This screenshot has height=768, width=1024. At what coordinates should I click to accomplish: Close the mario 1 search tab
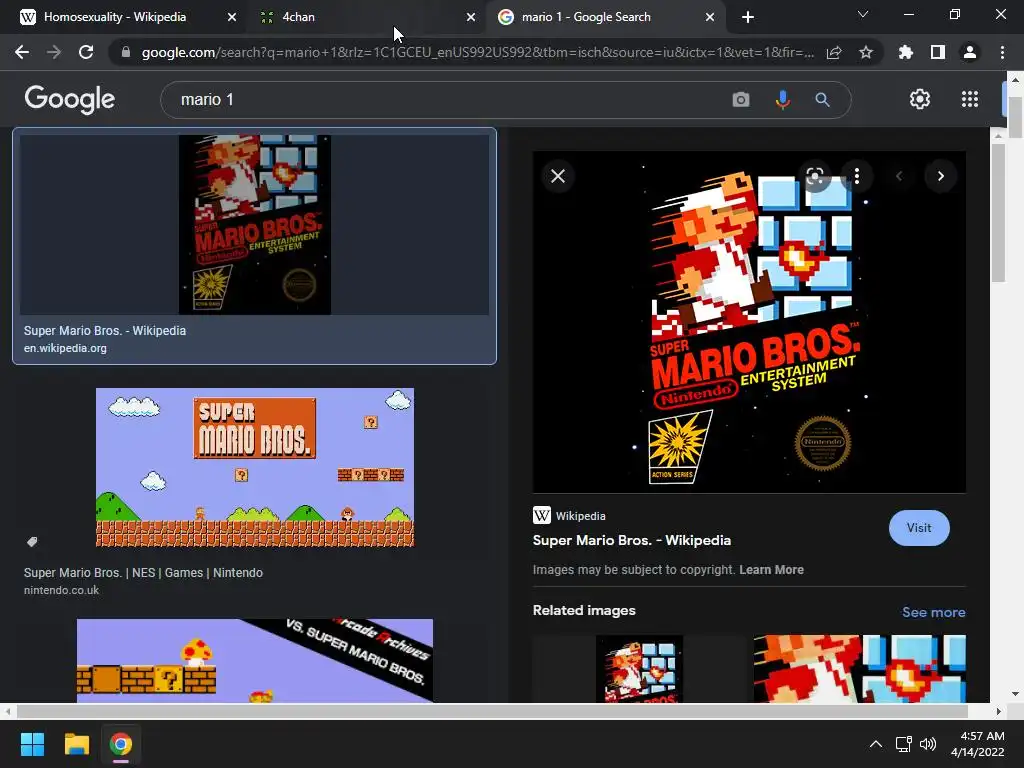[710, 17]
